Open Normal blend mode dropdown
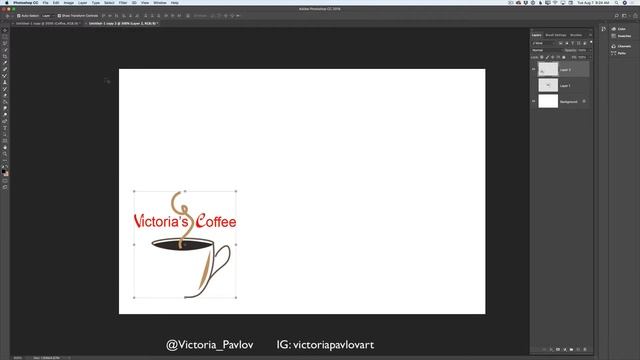Viewport: 640px width, 360px height. coord(547,50)
